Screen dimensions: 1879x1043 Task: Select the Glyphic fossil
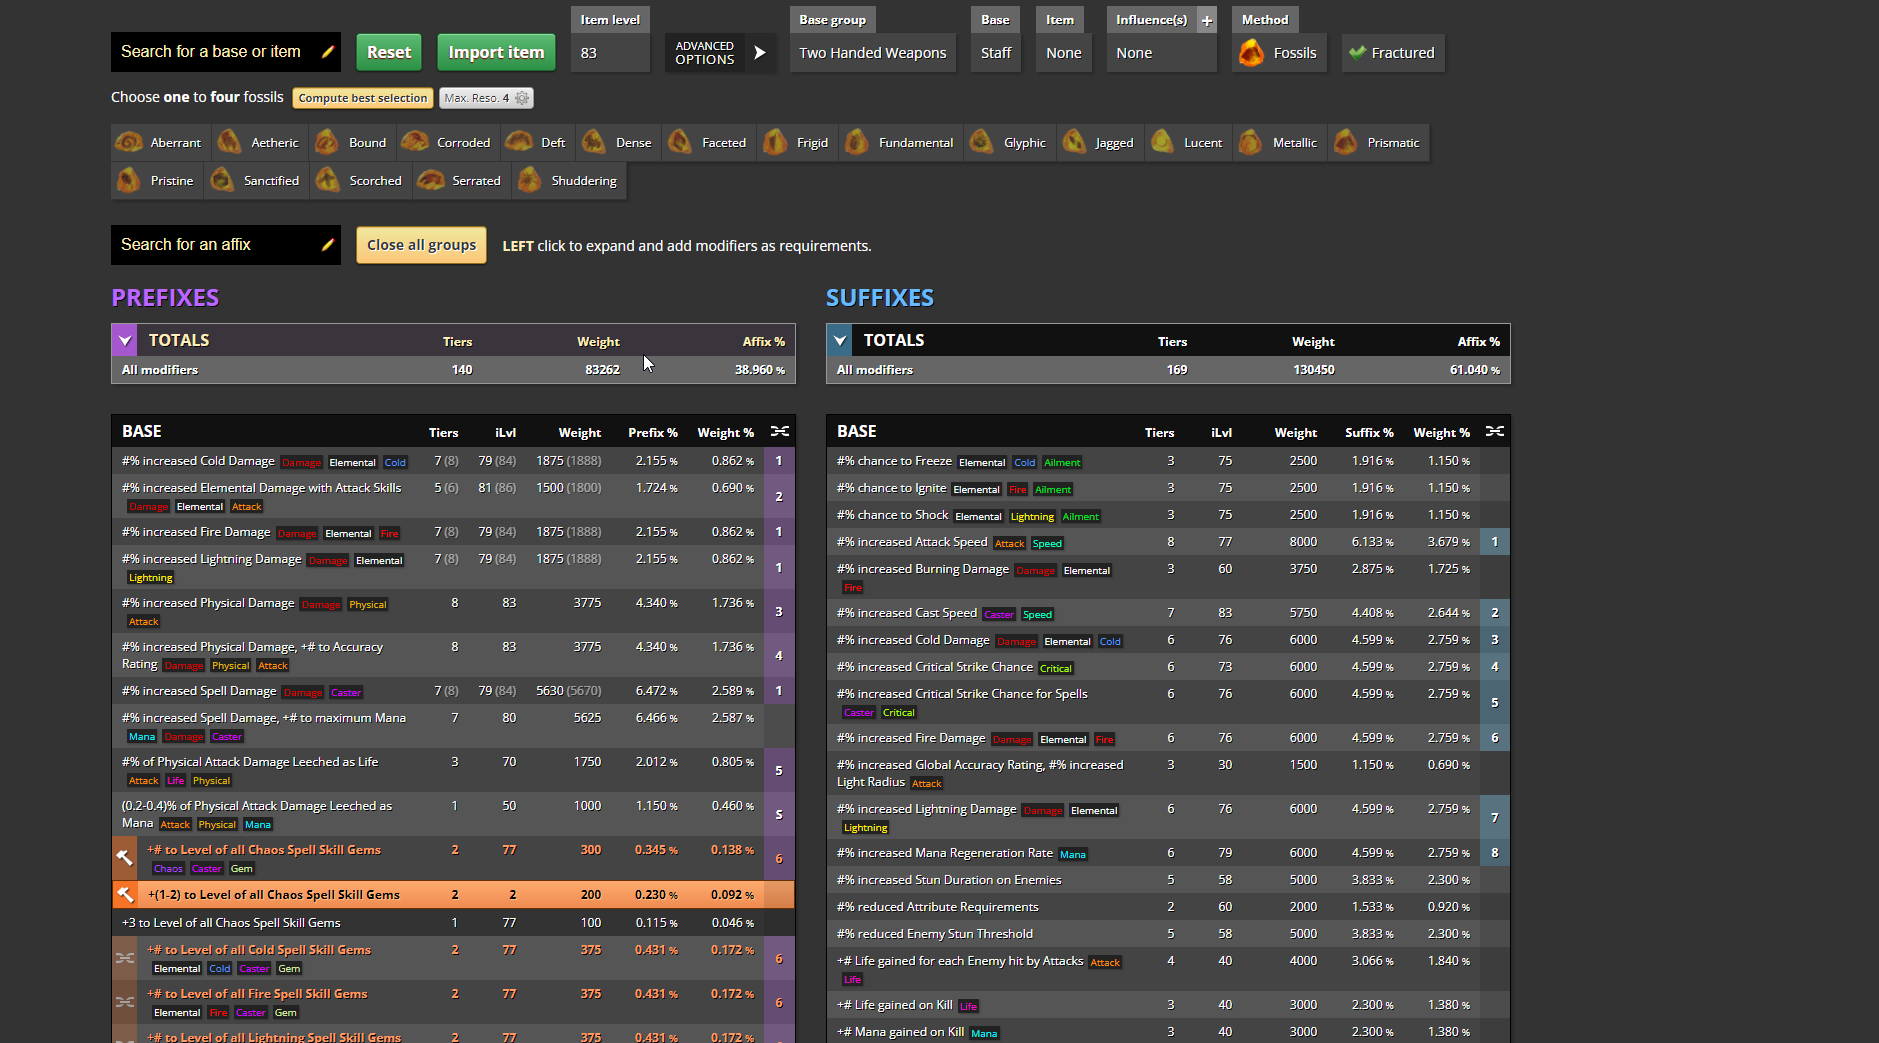(x=1009, y=143)
